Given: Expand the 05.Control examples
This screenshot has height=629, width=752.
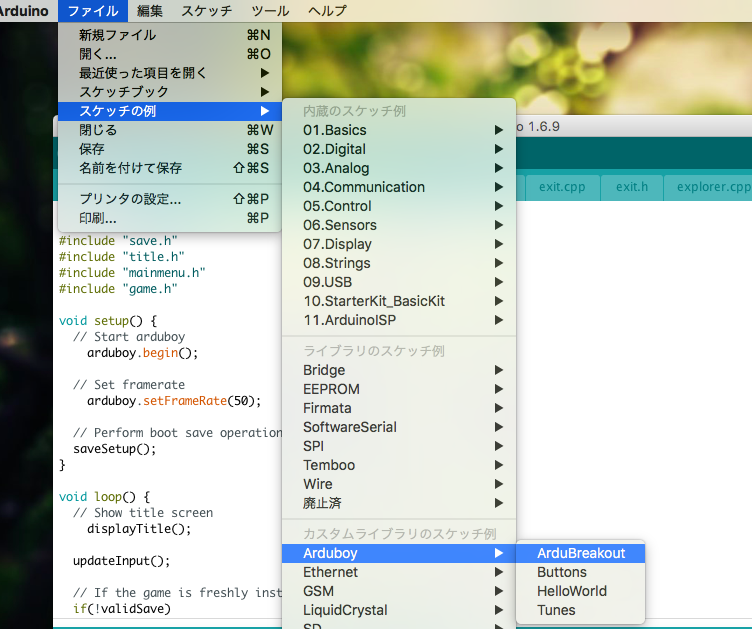Looking at the screenshot, I should click(399, 206).
